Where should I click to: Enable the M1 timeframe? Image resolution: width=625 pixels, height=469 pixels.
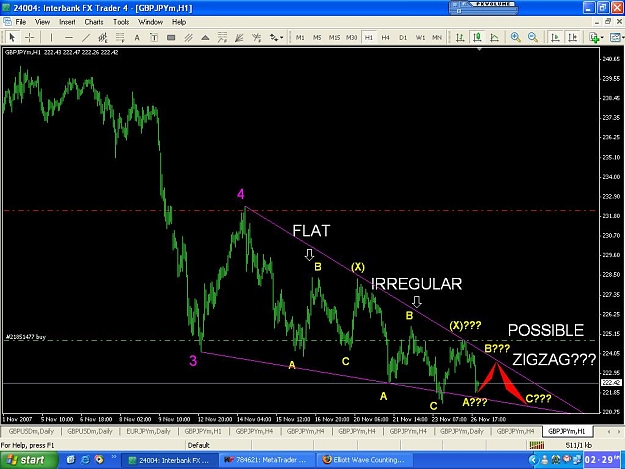[300, 37]
